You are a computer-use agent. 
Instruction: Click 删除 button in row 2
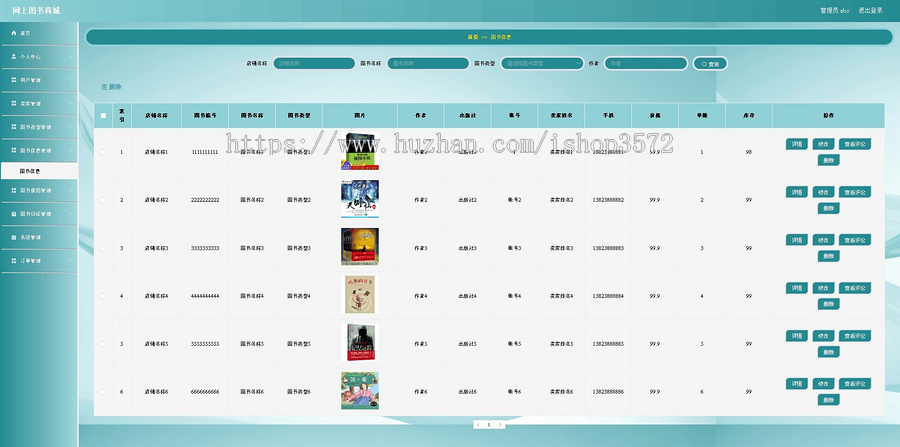pyautogui.click(x=828, y=208)
